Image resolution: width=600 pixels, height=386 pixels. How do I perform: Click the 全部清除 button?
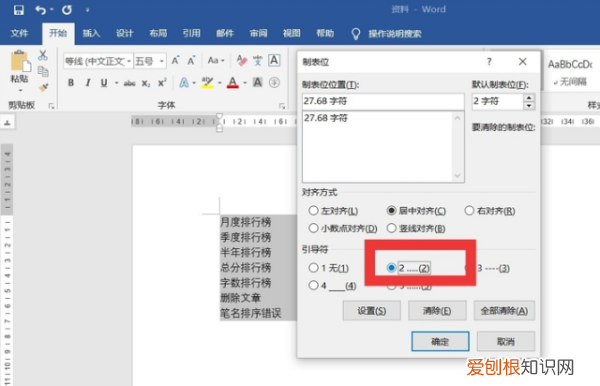coord(504,311)
